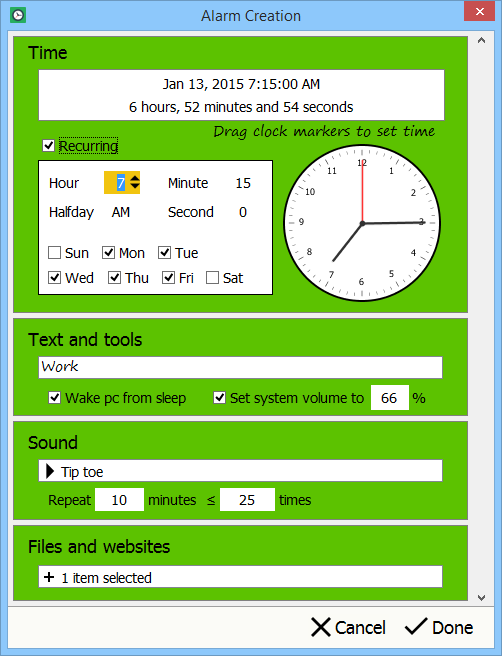502x656 pixels.
Task: Click the scrollbar down arrow
Action: coord(482,598)
